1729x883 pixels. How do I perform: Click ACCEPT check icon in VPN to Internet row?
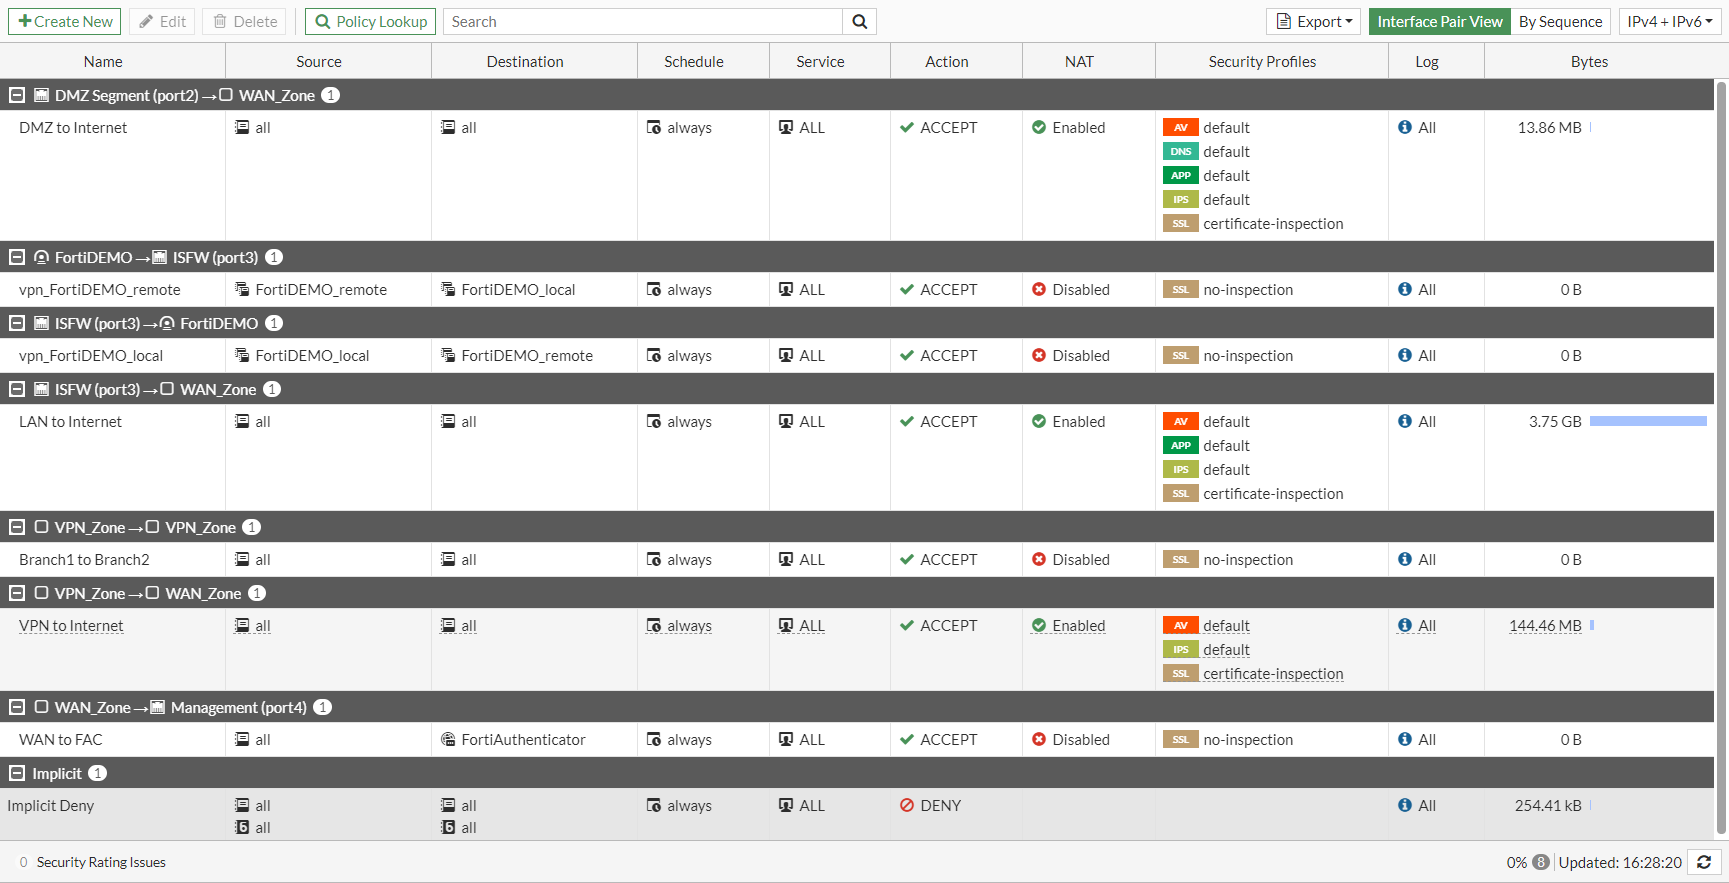tap(907, 626)
